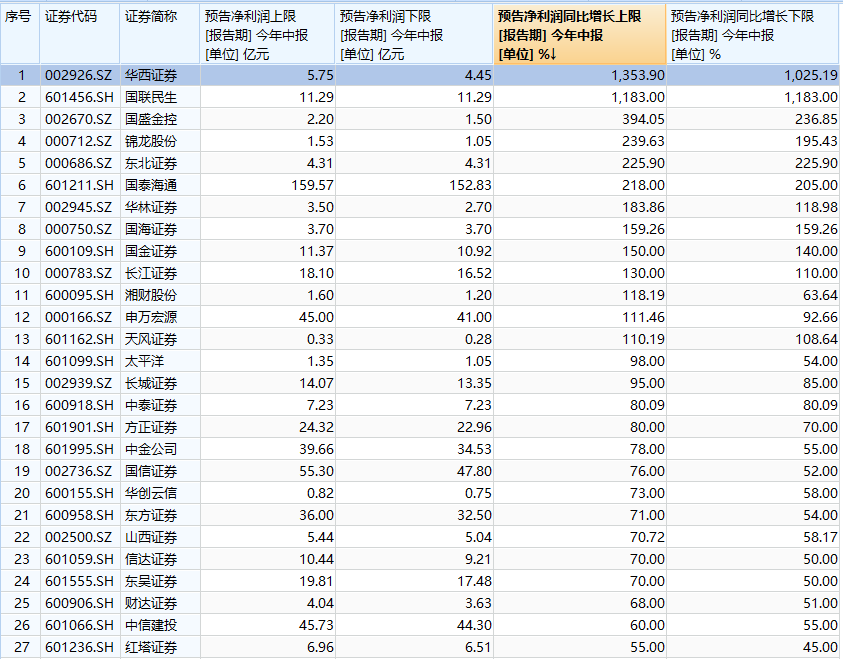843x659 pixels.
Task: Select stock code 002926.SZ
Action: [x=80, y=75]
